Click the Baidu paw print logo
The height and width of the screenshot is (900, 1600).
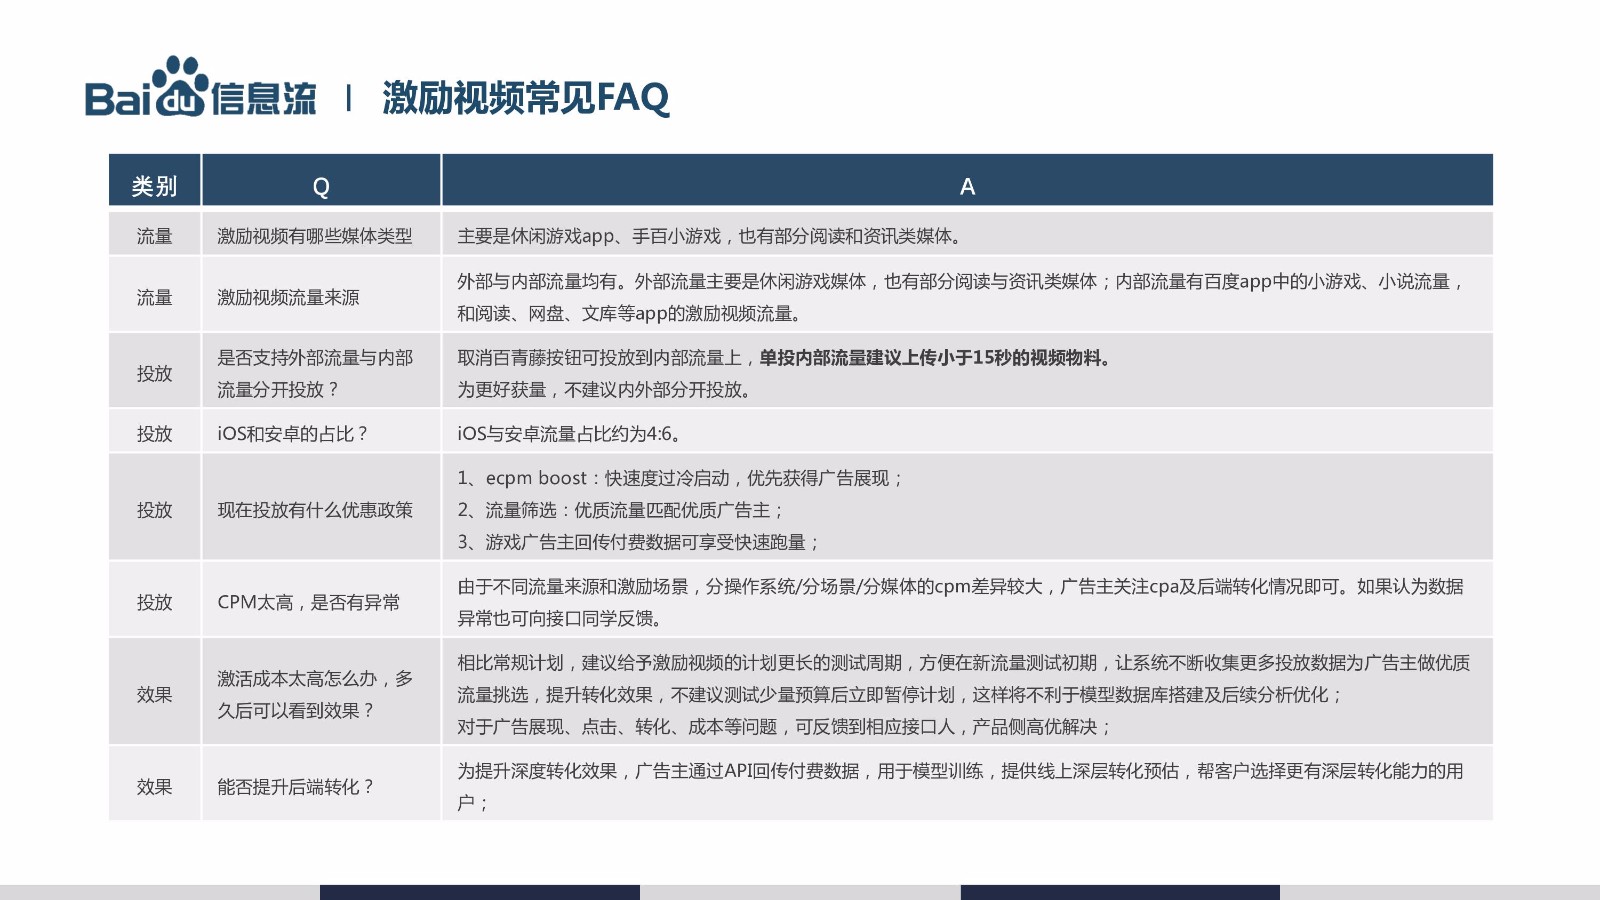180,86
